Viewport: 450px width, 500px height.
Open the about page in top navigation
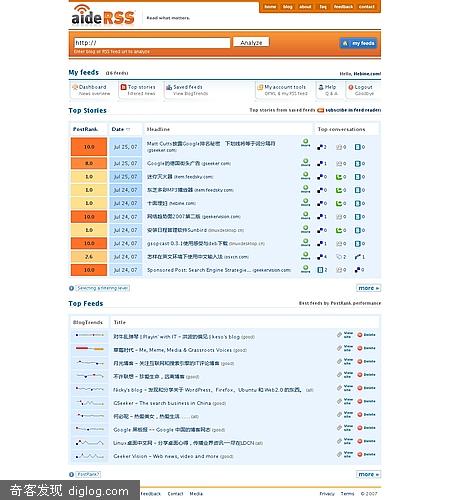tap(305, 7)
